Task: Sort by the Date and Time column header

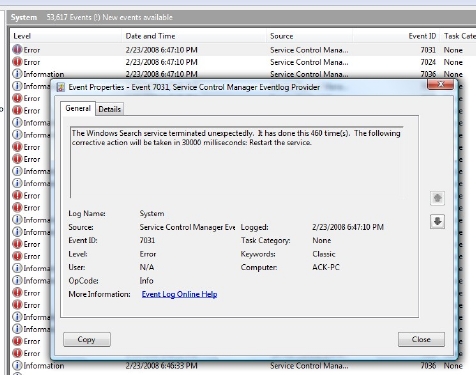Action: tap(194, 36)
